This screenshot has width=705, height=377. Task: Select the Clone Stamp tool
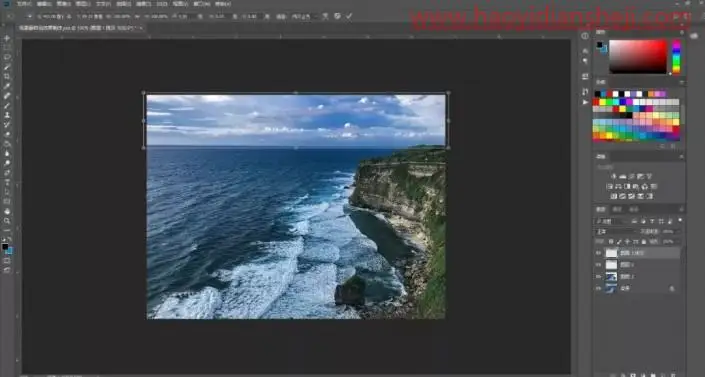point(7,115)
